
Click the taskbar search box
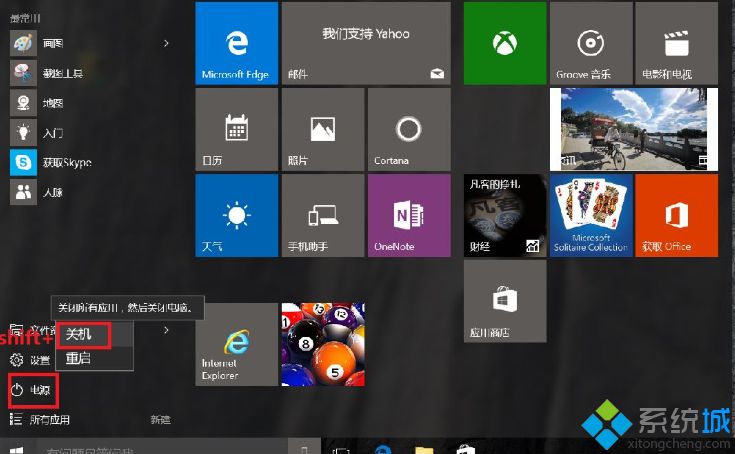click(162, 448)
